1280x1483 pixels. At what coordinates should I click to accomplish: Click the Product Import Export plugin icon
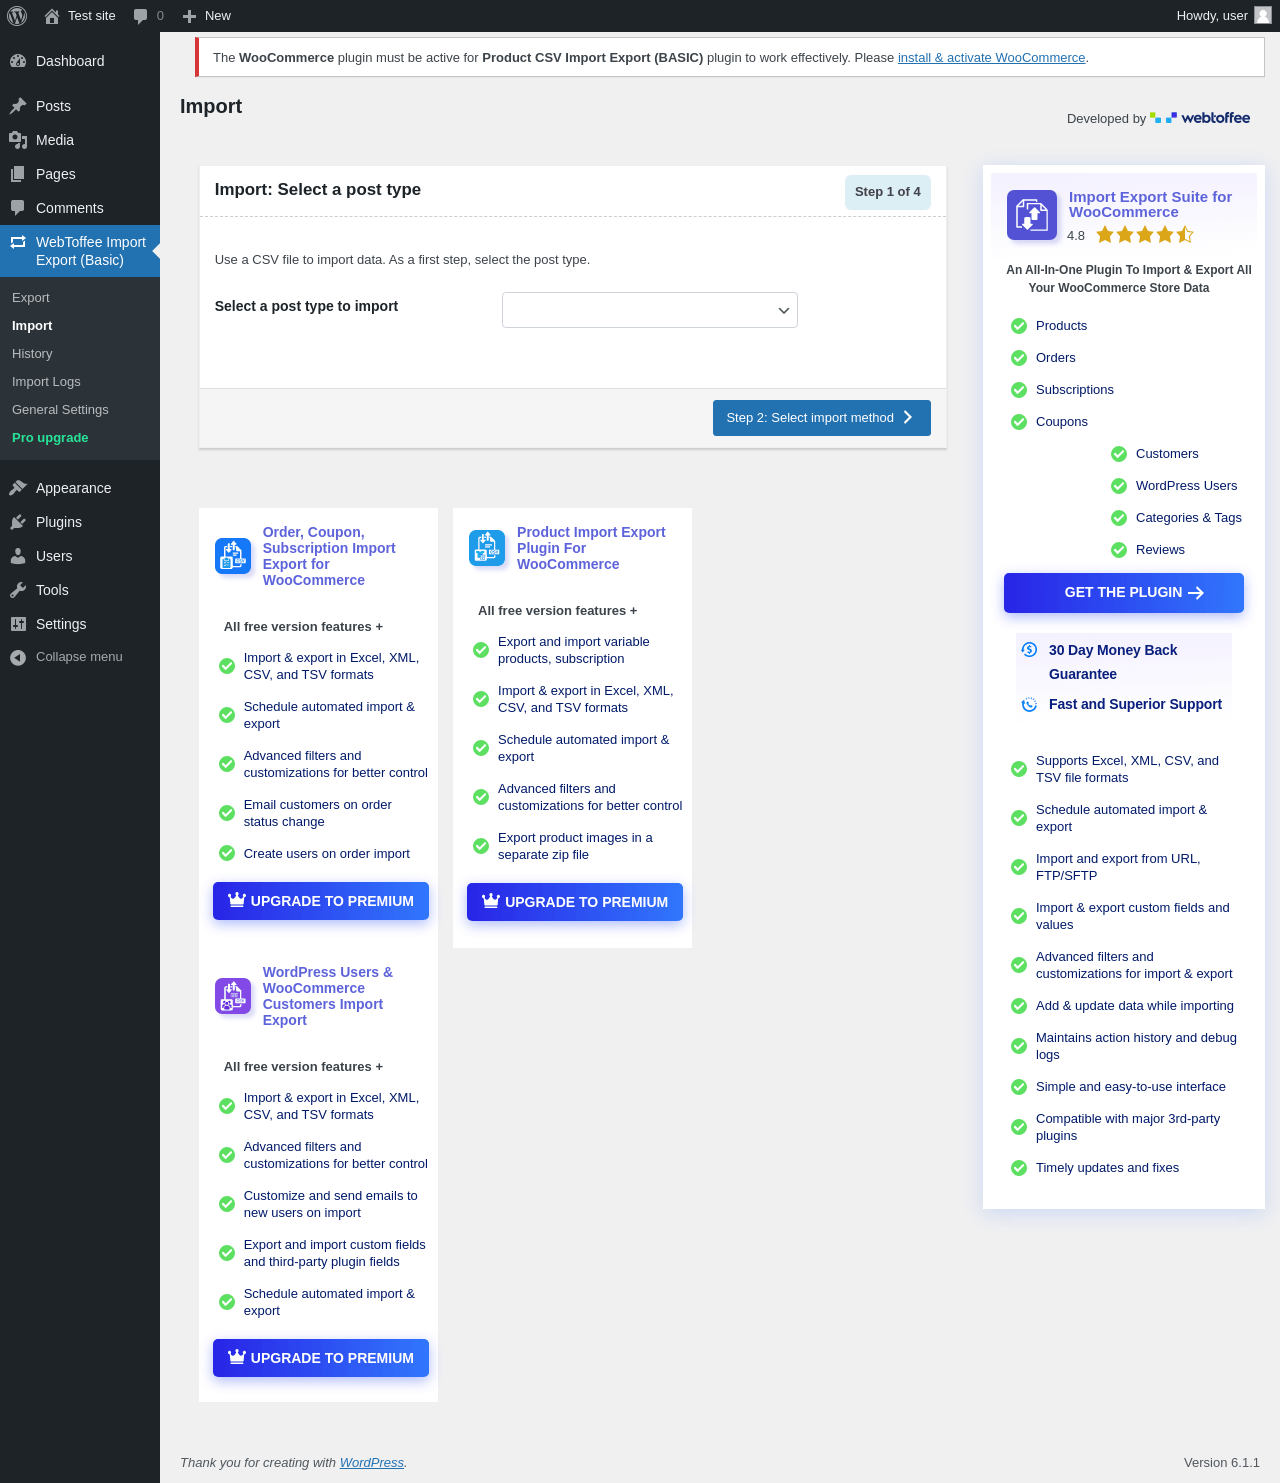click(487, 548)
